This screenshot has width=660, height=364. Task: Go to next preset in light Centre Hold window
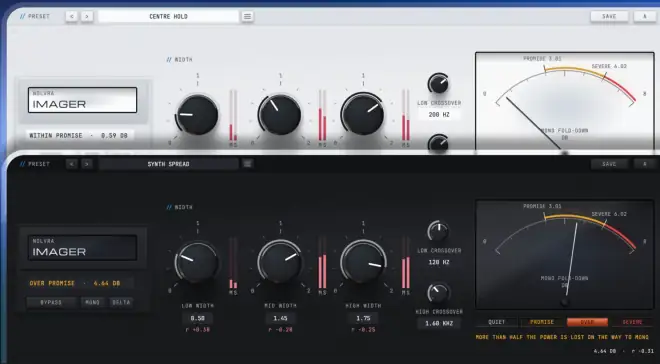click(87, 16)
